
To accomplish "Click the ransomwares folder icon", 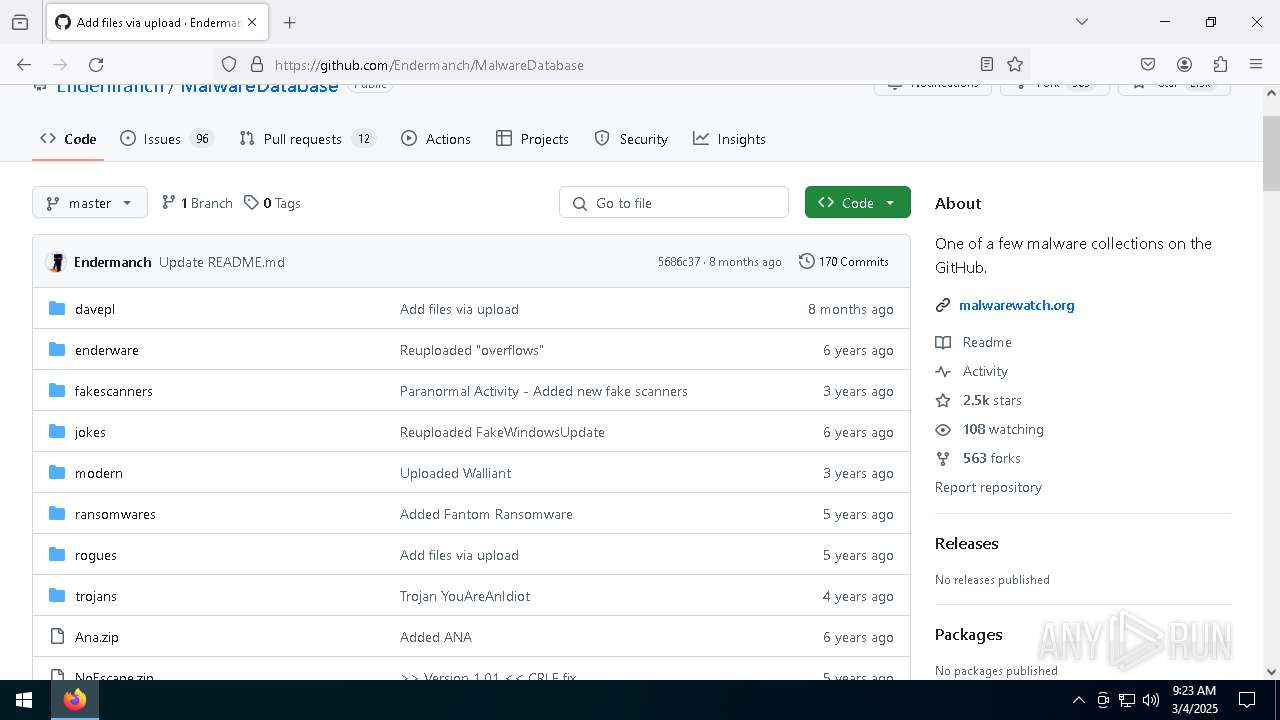I will pos(57,514).
